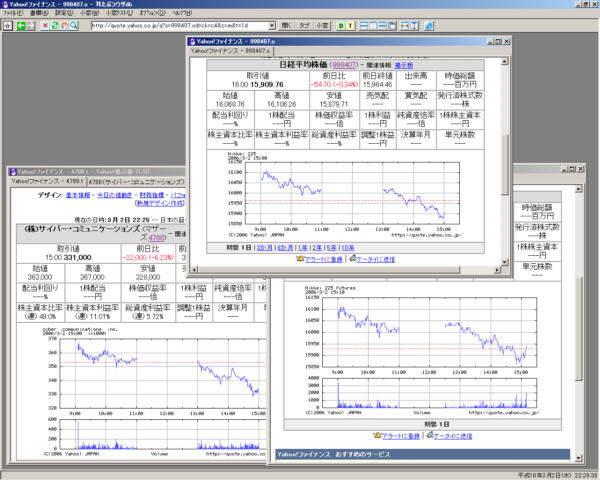Click the app icon in the 998407 window title bar
Screen dimensions: 600x480
(x=192, y=41)
